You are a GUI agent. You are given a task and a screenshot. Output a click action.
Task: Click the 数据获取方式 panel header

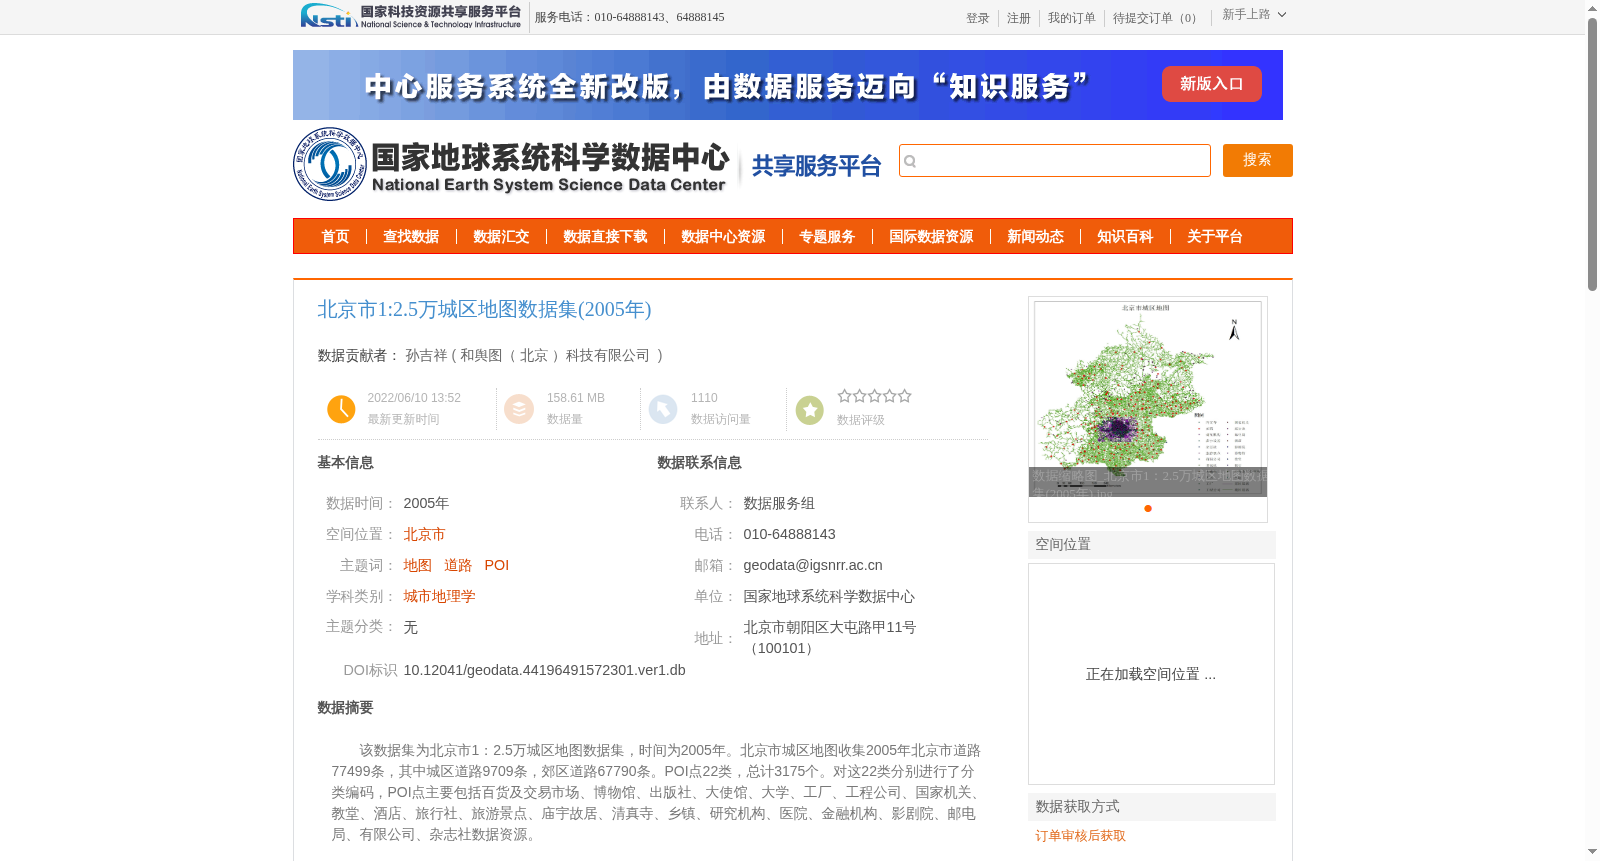[1152, 807]
